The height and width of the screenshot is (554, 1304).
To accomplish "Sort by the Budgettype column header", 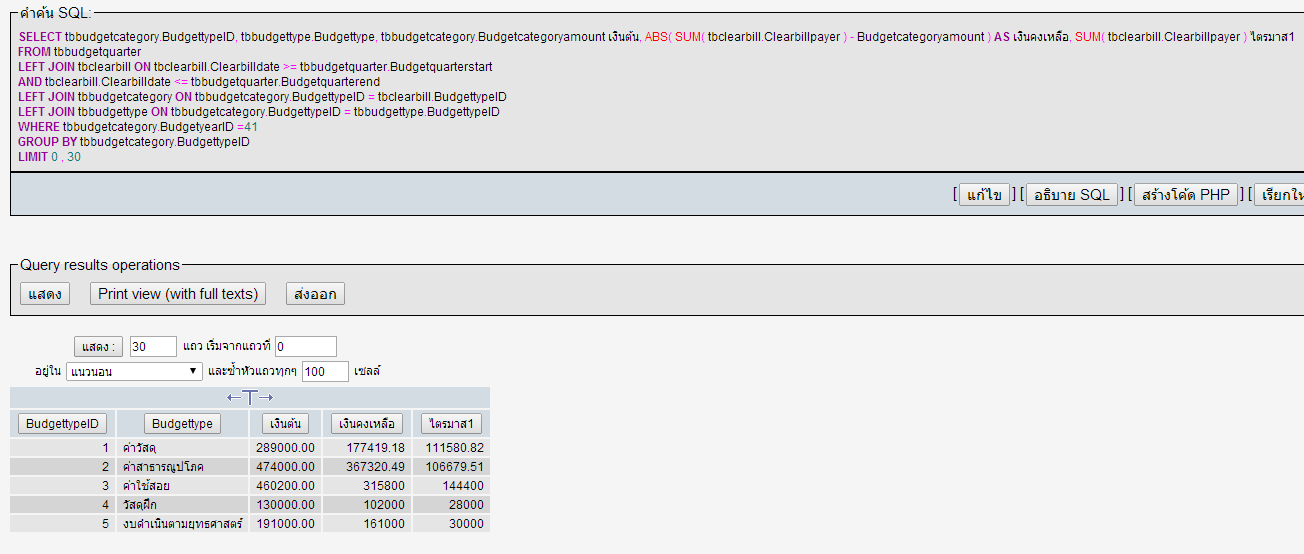I will (182, 423).
